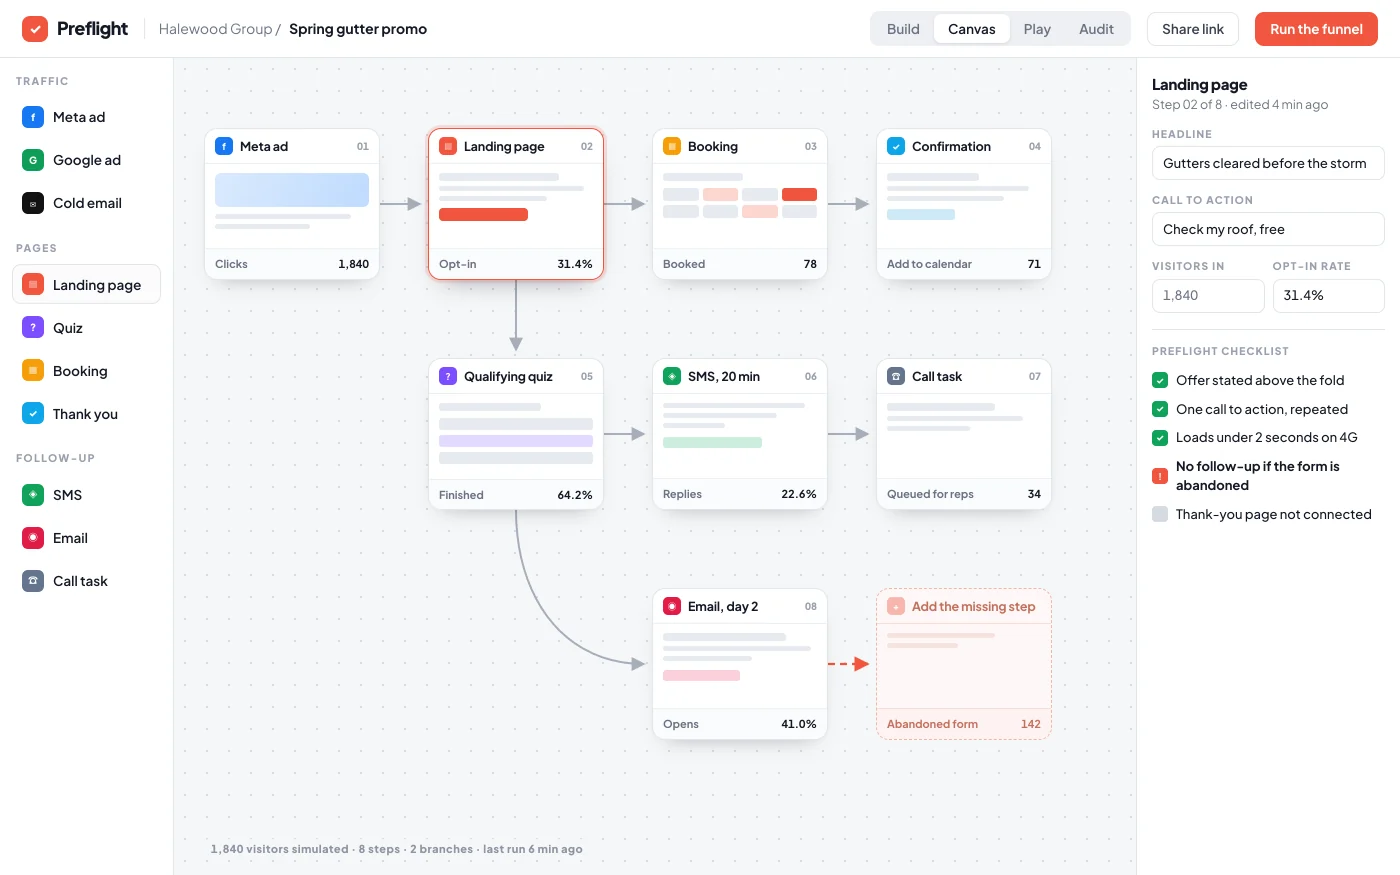The width and height of the screenshot is (1400, 875).
Task: Uncheck Offer stated above the fold
Action: point(1160,380)
